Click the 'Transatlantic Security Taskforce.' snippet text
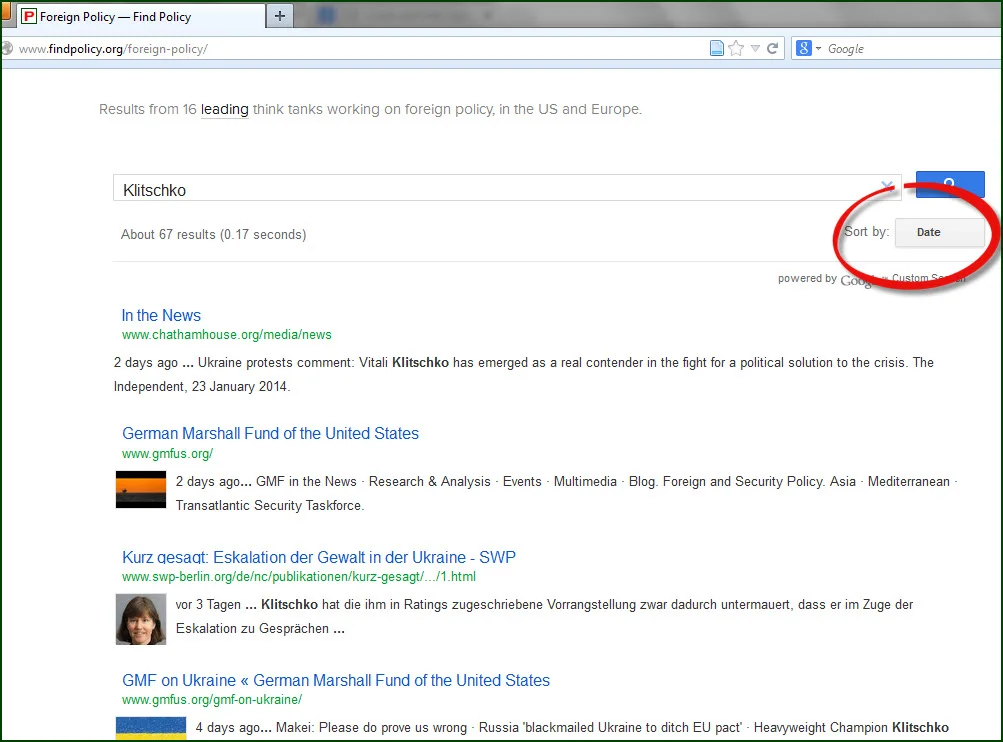Viewport: 1003px width, 742px height. click(x=270, y=505)
